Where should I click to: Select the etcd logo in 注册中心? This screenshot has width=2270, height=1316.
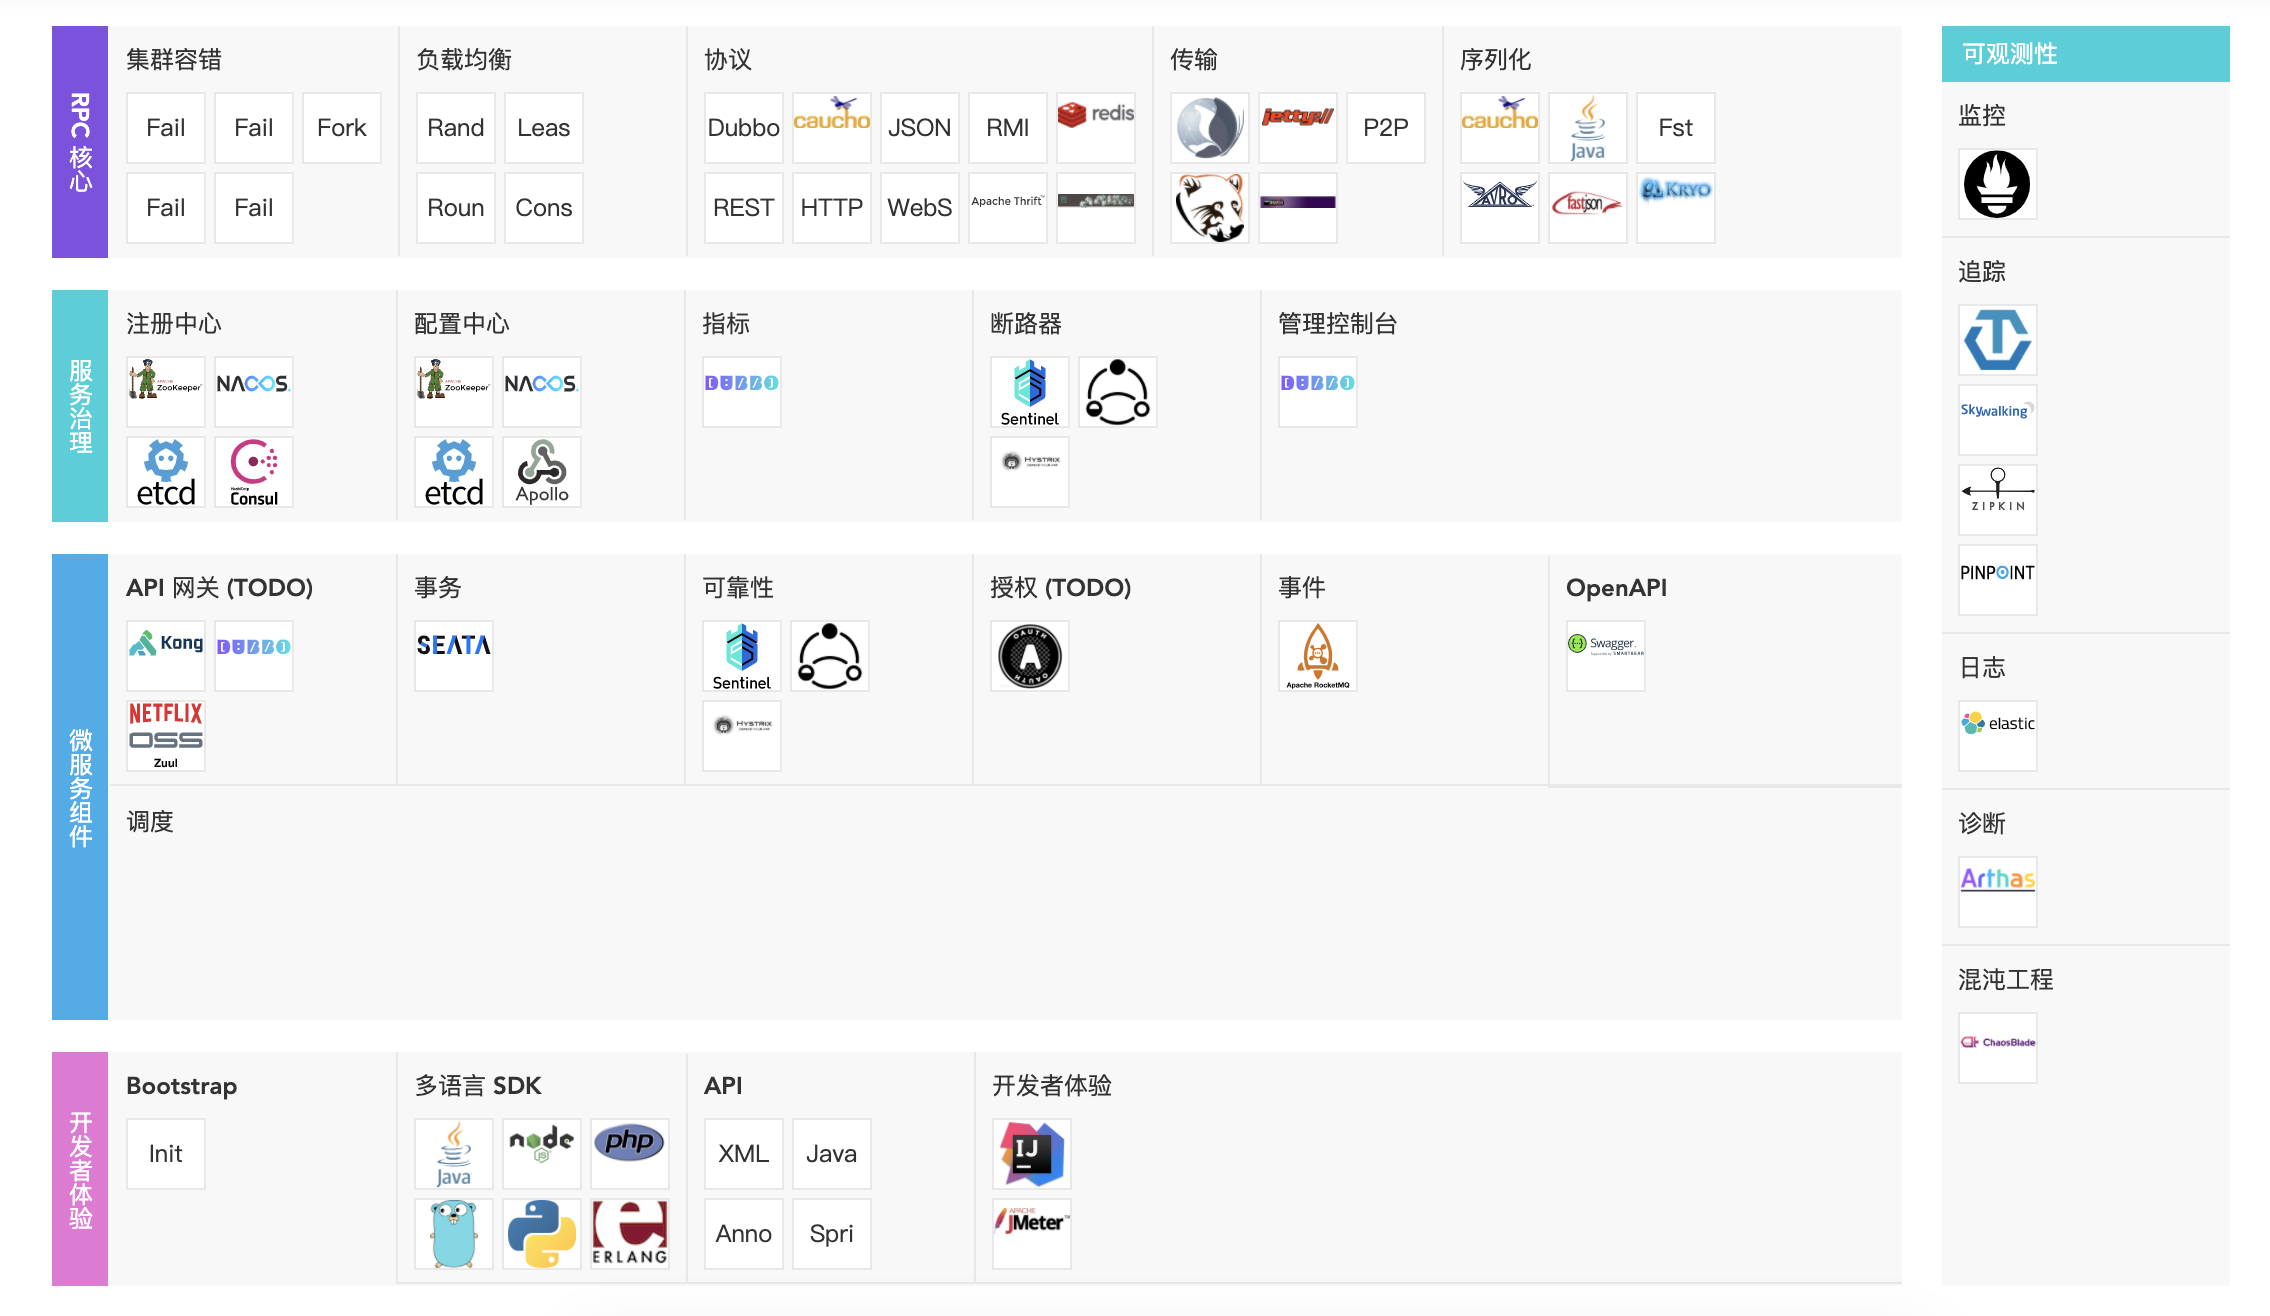tap(165, 472)
